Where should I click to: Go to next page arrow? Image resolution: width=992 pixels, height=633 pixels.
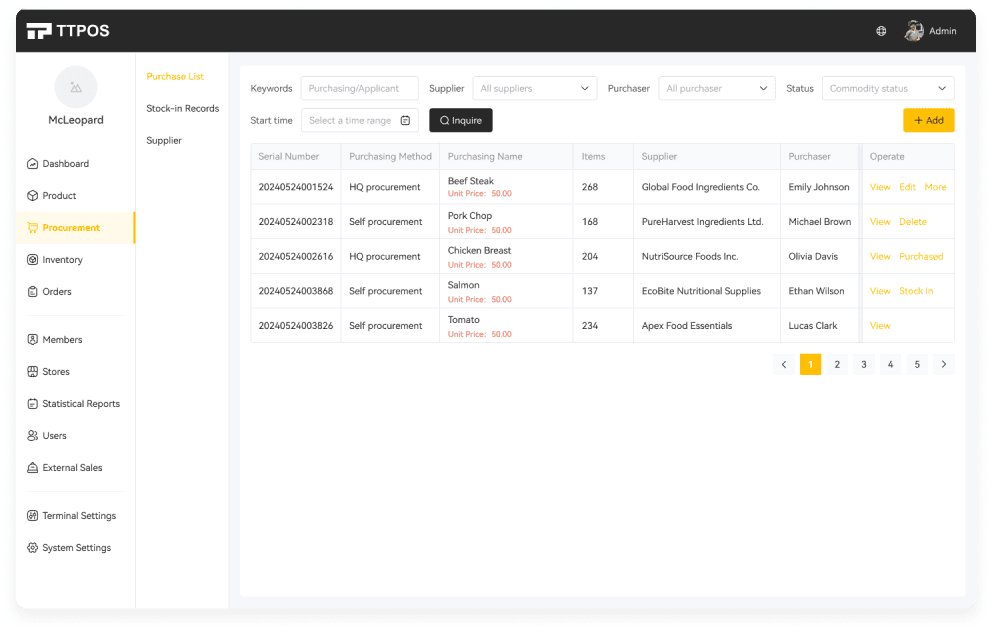point(944,364)
